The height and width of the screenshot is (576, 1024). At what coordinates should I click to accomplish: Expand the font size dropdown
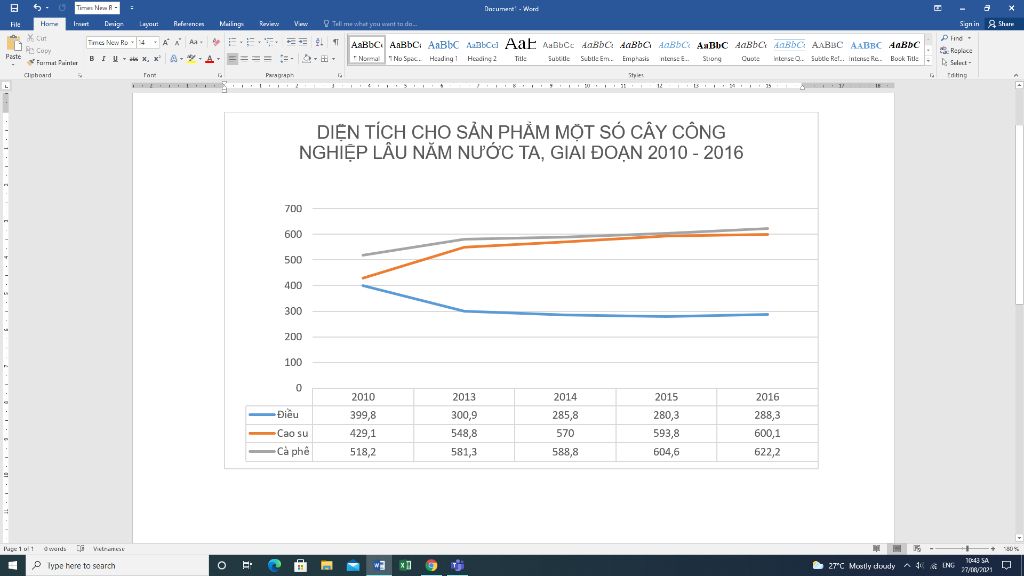(155, 43)
